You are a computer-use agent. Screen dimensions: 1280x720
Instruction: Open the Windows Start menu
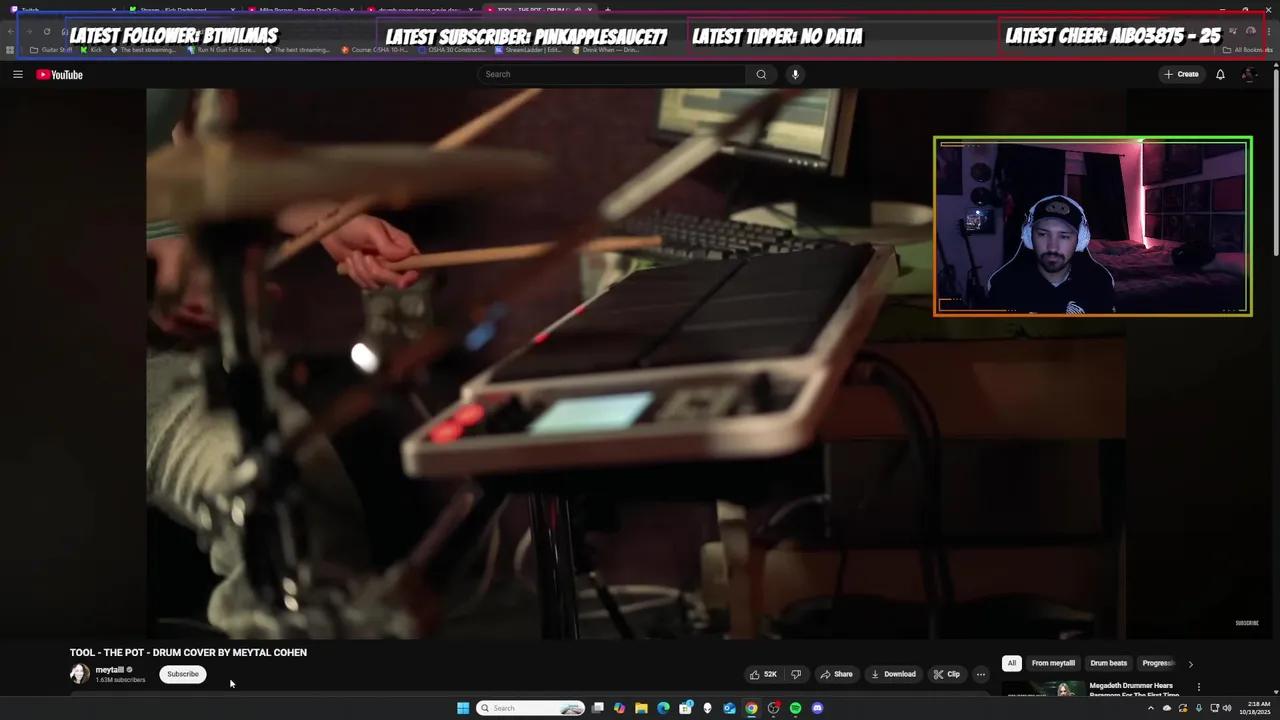[462, 708]
